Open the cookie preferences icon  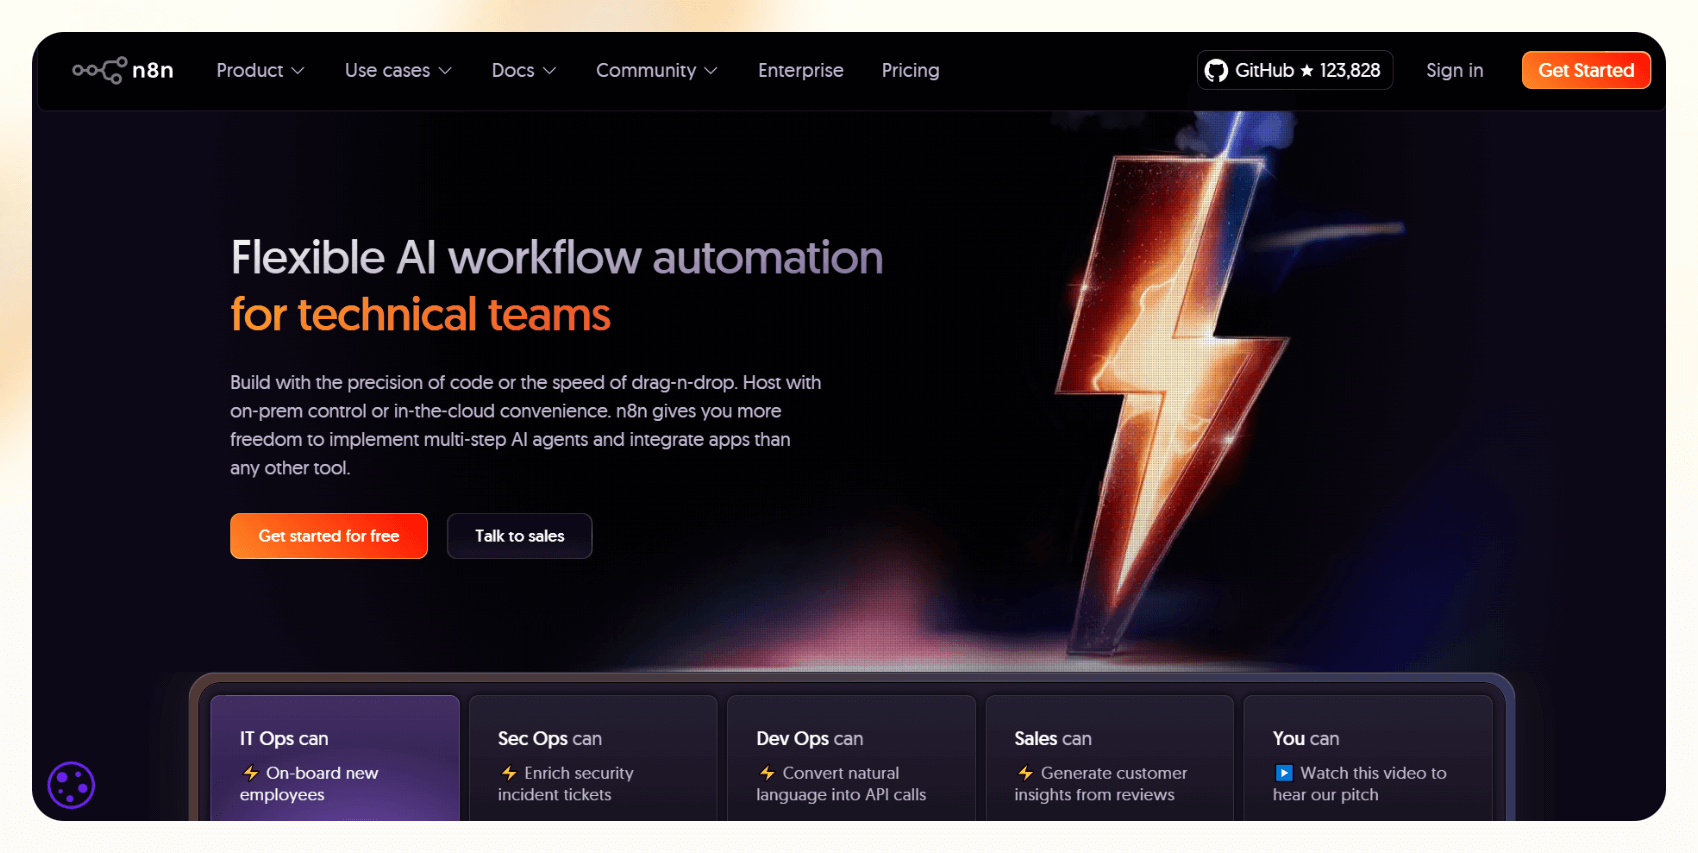click(71, 785)
